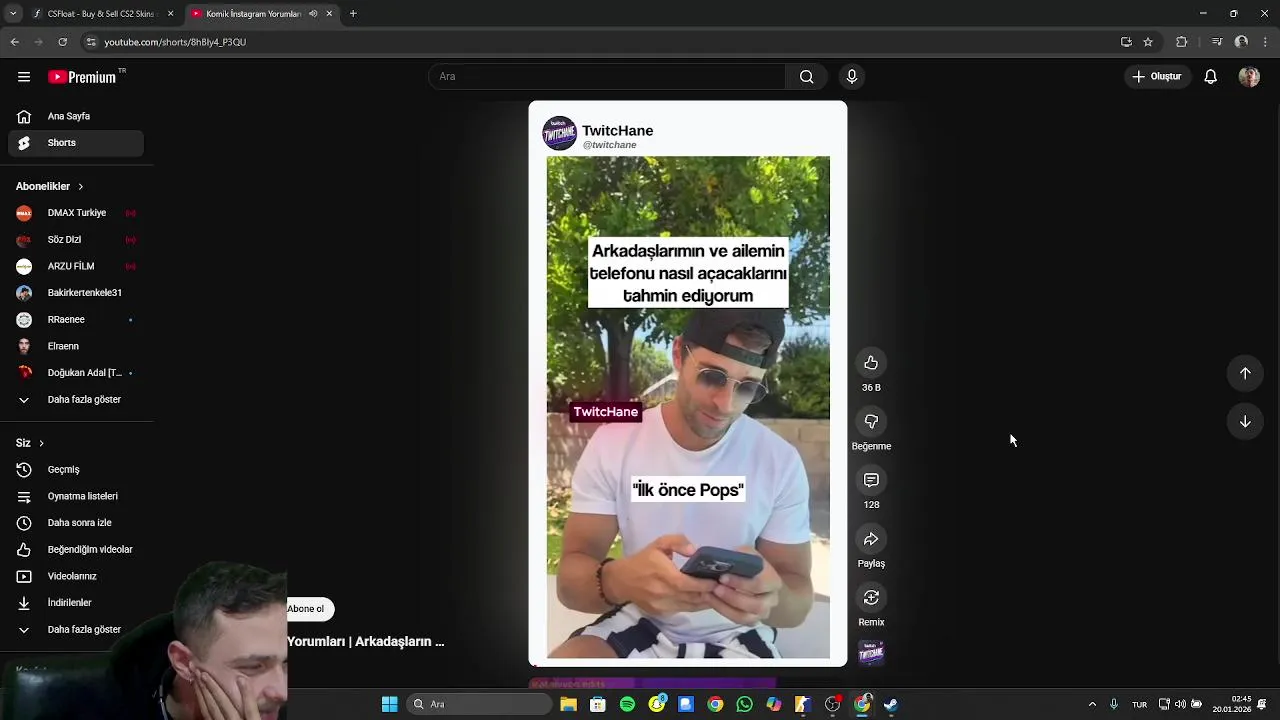Screen dimensions: 1280x720
Task: Open Elraenn channel subscription
Action: coord(76,346)
